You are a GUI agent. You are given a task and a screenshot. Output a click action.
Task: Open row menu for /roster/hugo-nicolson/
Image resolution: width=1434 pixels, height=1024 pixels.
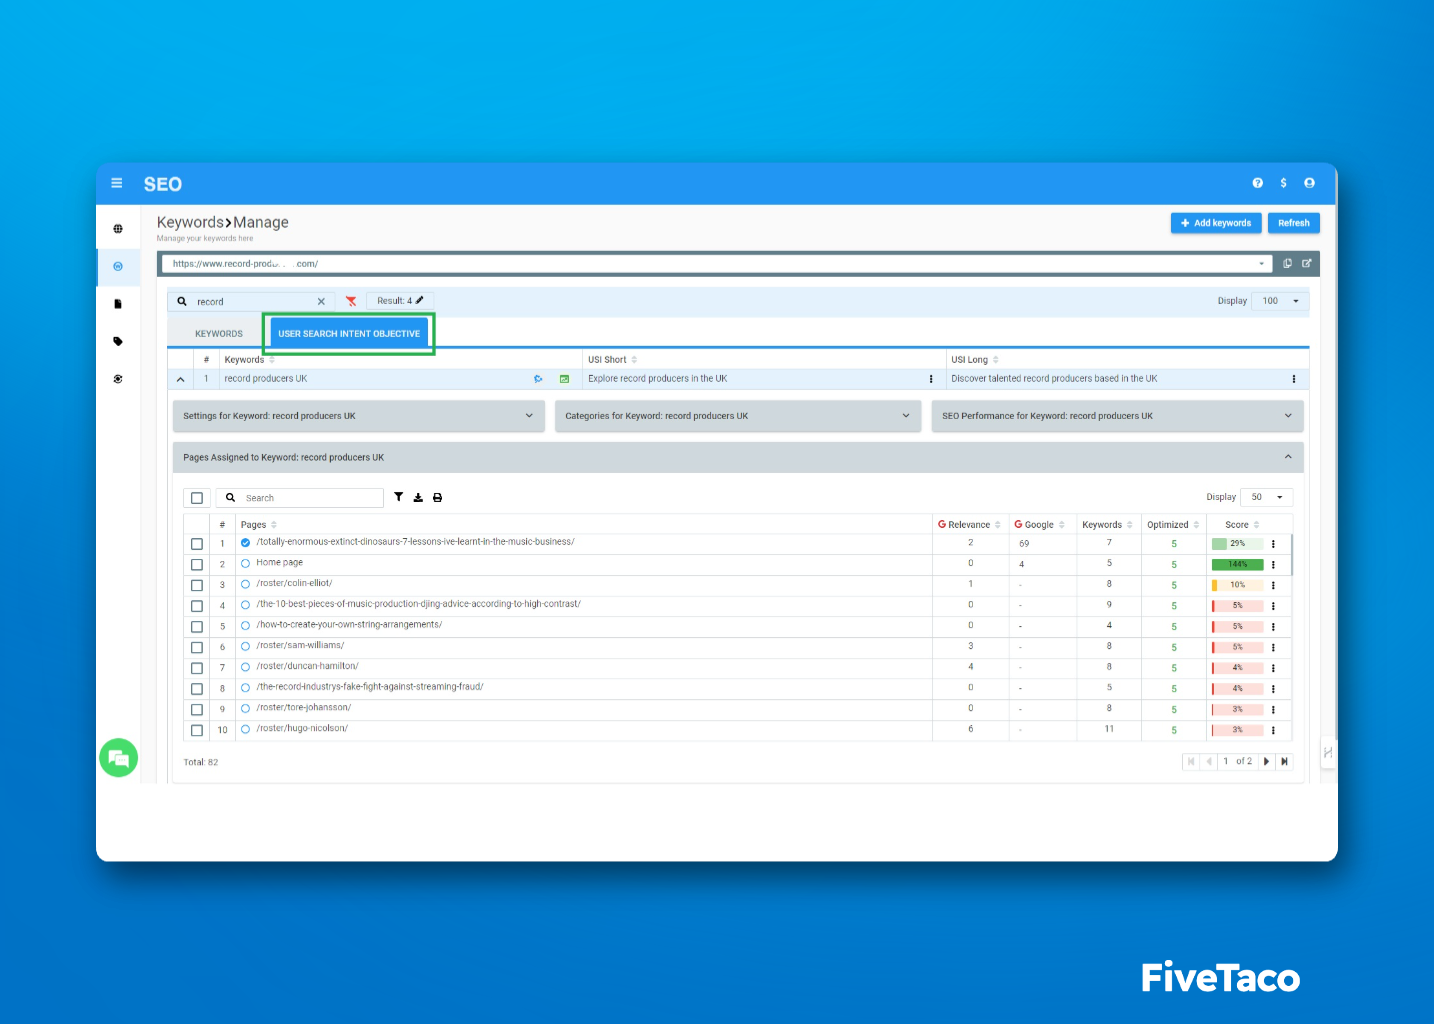click(x=1273, y=730)
